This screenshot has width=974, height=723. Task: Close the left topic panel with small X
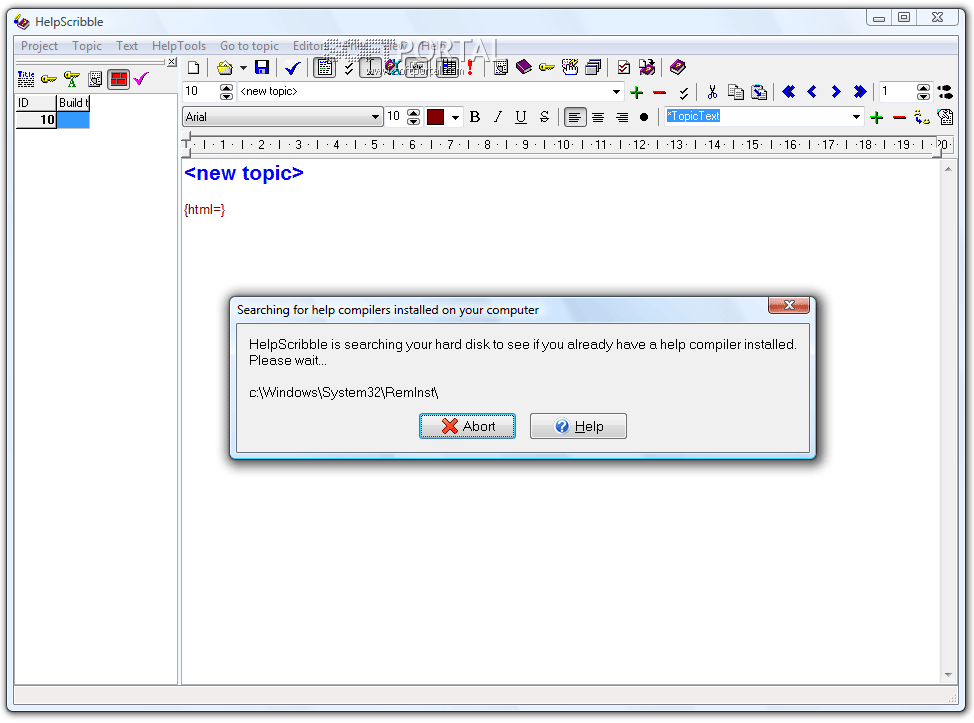171,62
